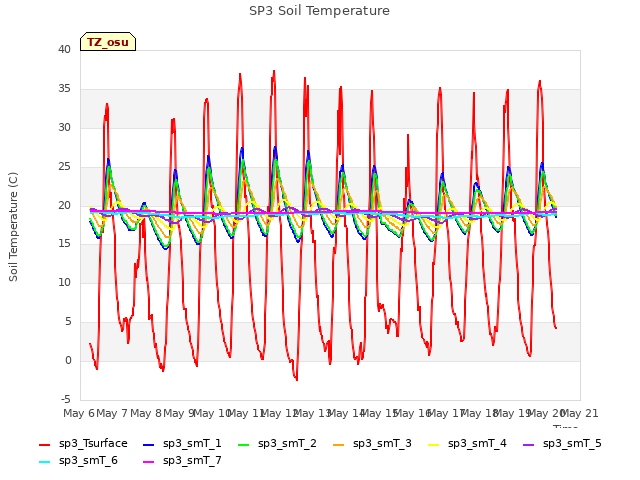Click the green sp3_smT_2 legend swatch
Viewport: 640px width, 480px height.
coord(244,444)
